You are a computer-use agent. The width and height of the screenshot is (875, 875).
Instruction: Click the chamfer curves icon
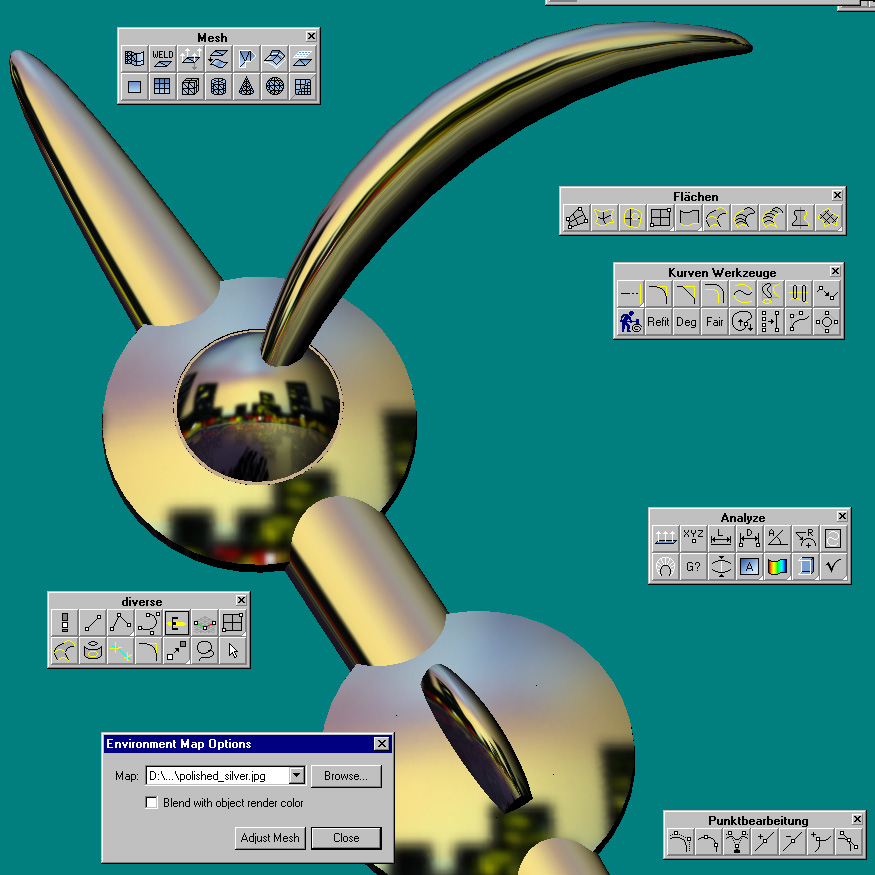tap(686, 294)
